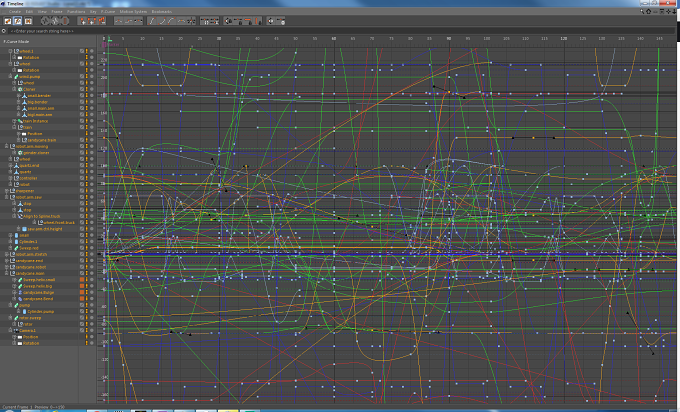This screenshot has height=412, width=680.
Task: Toggle orange marker on the train Instance row
Action: click(87, 121)
